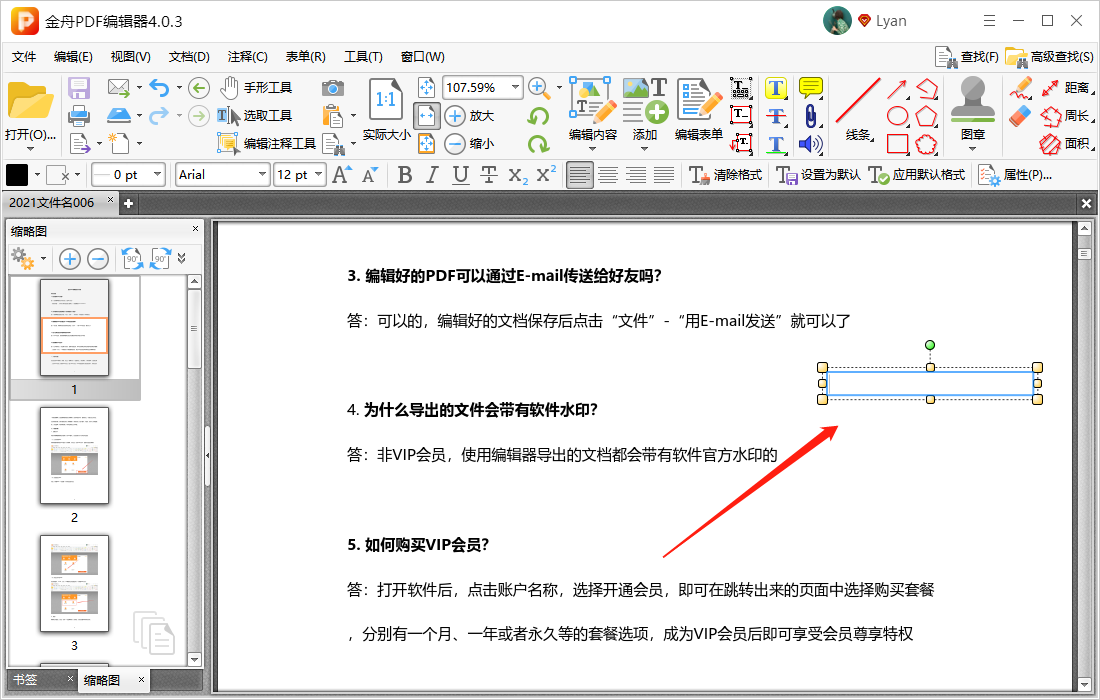
Task: Click the attach file paperclip icon
Action: [811, 116]
